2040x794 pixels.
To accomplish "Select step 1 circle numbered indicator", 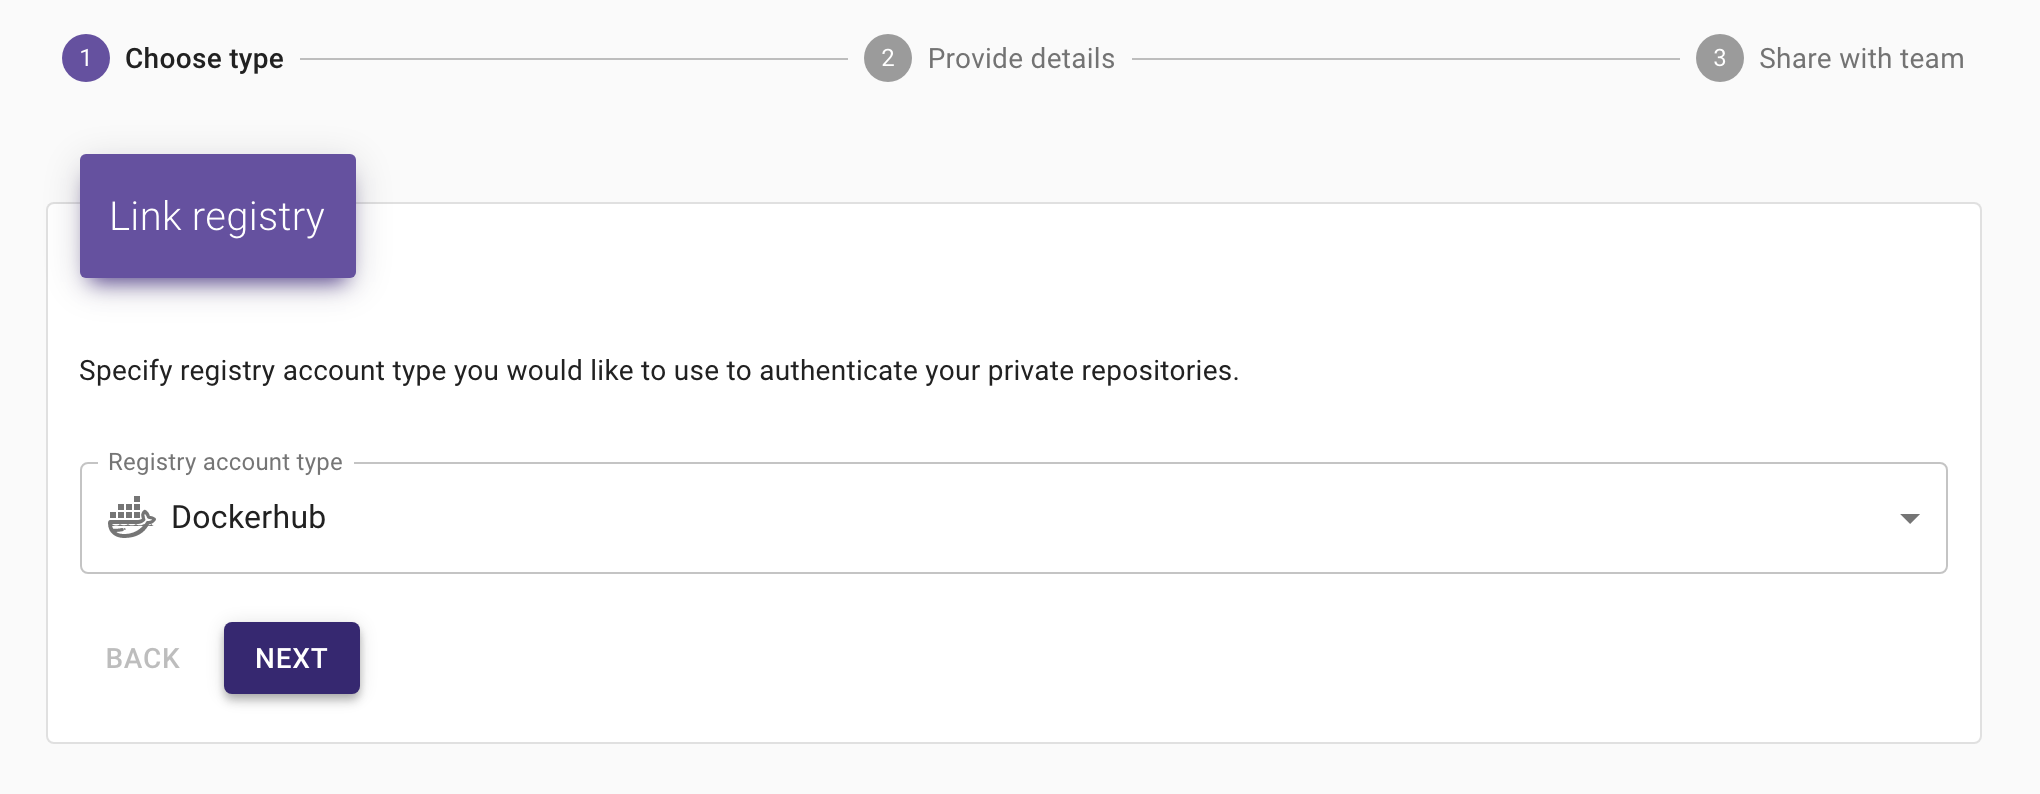I will pos(86,58).
